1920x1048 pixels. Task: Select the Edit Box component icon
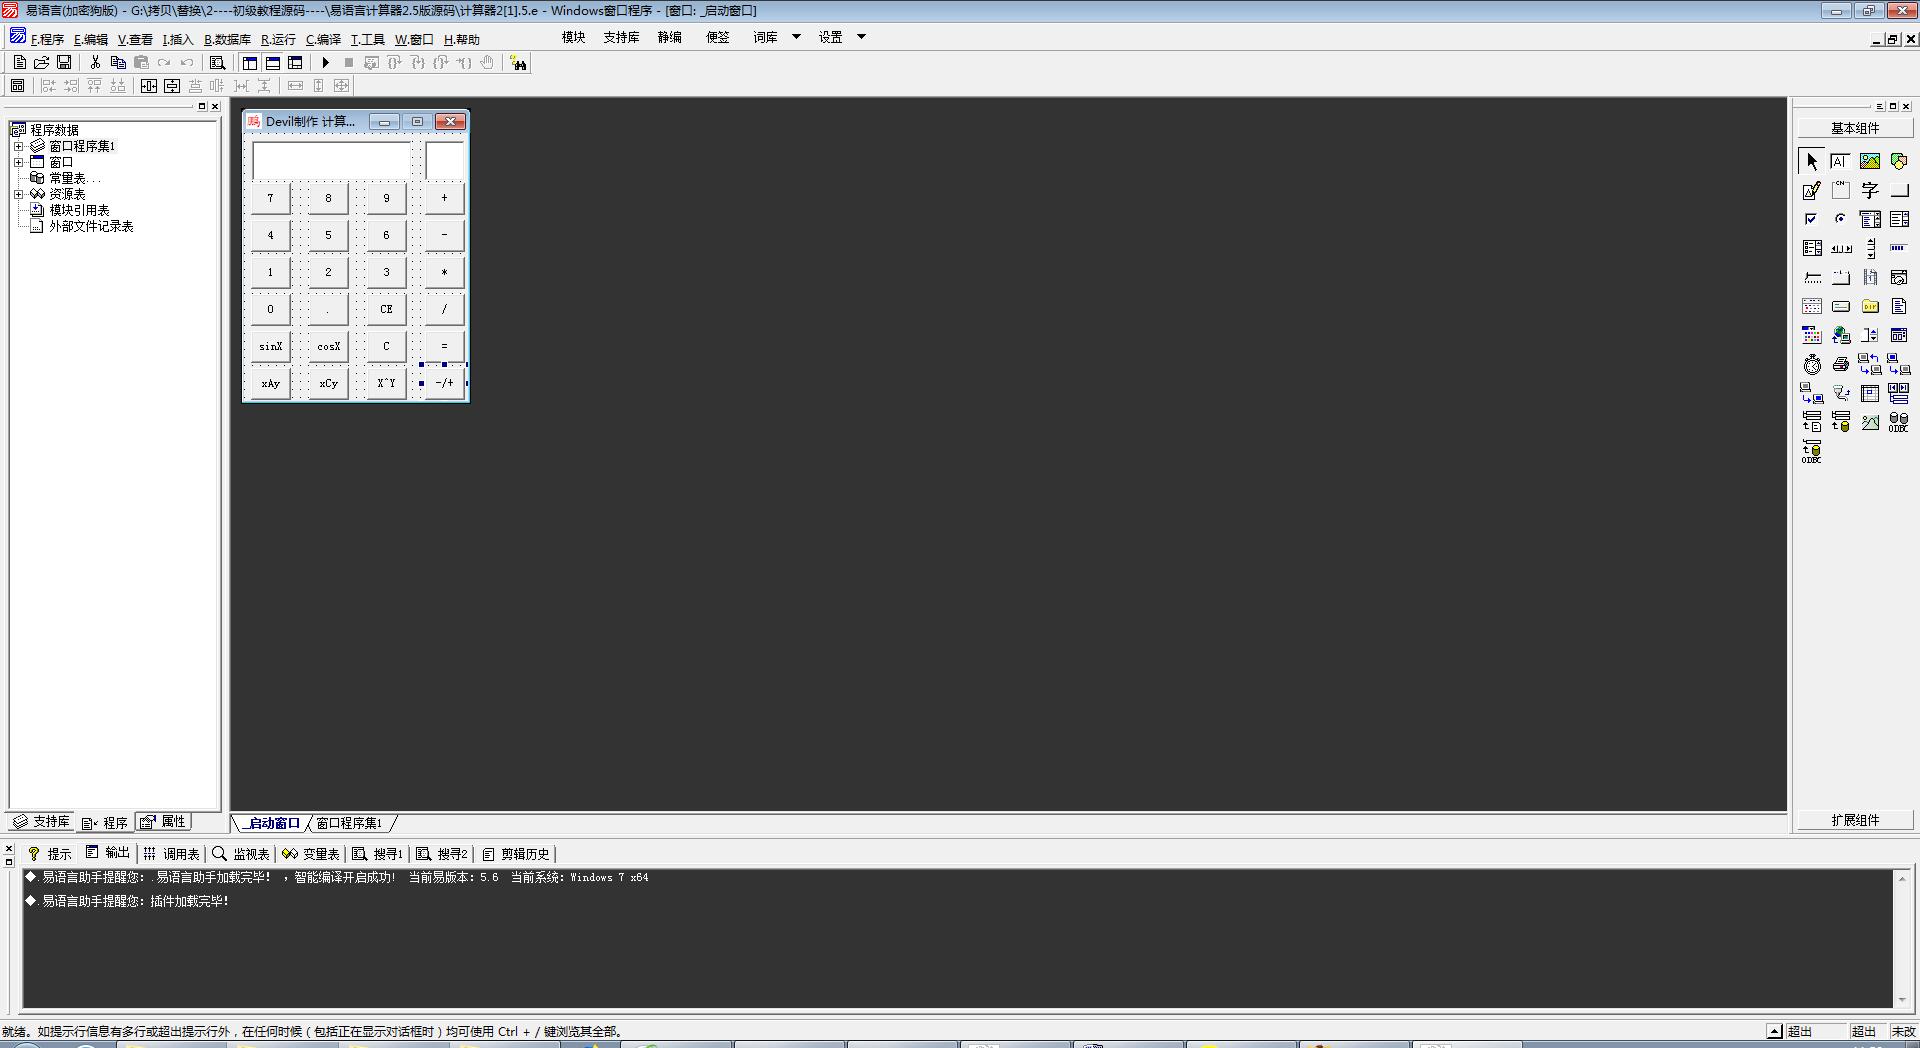[x=1840, y=161]
